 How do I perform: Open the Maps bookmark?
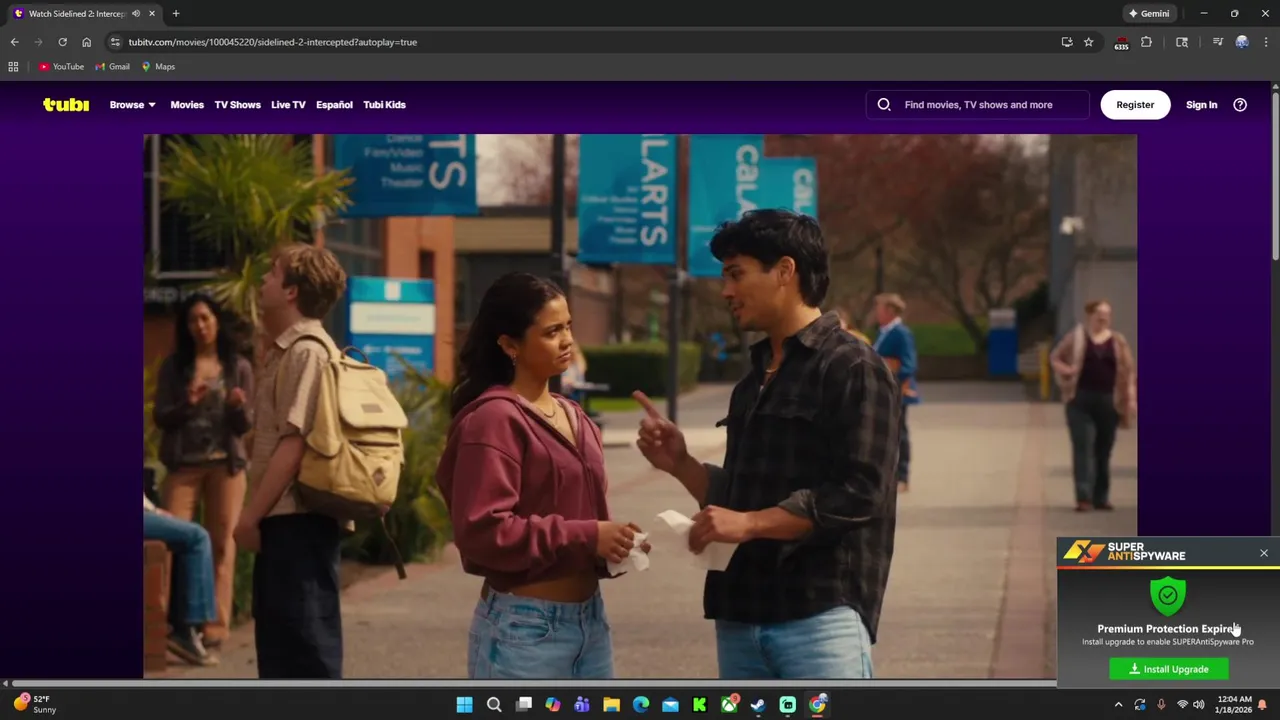(x=158, y=67)
